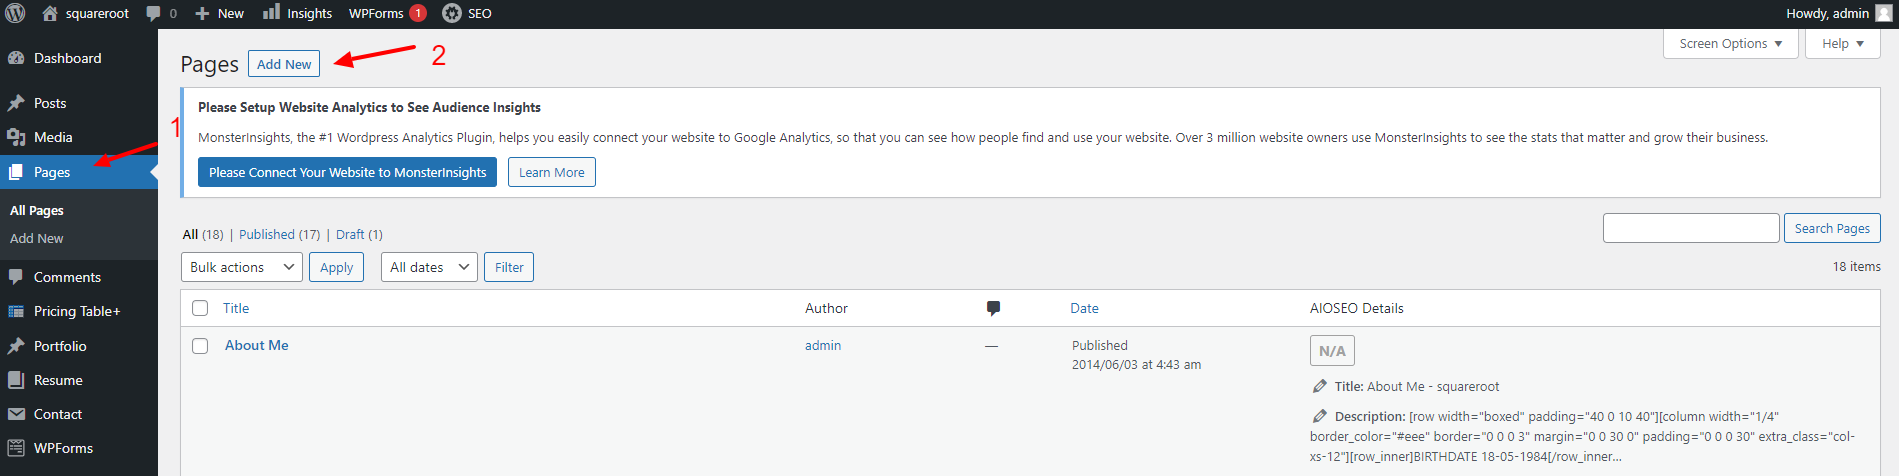Viewport: 1899px width, 476px height.
Task: Open Insights in the admin bar
Action: click(310, 13)
